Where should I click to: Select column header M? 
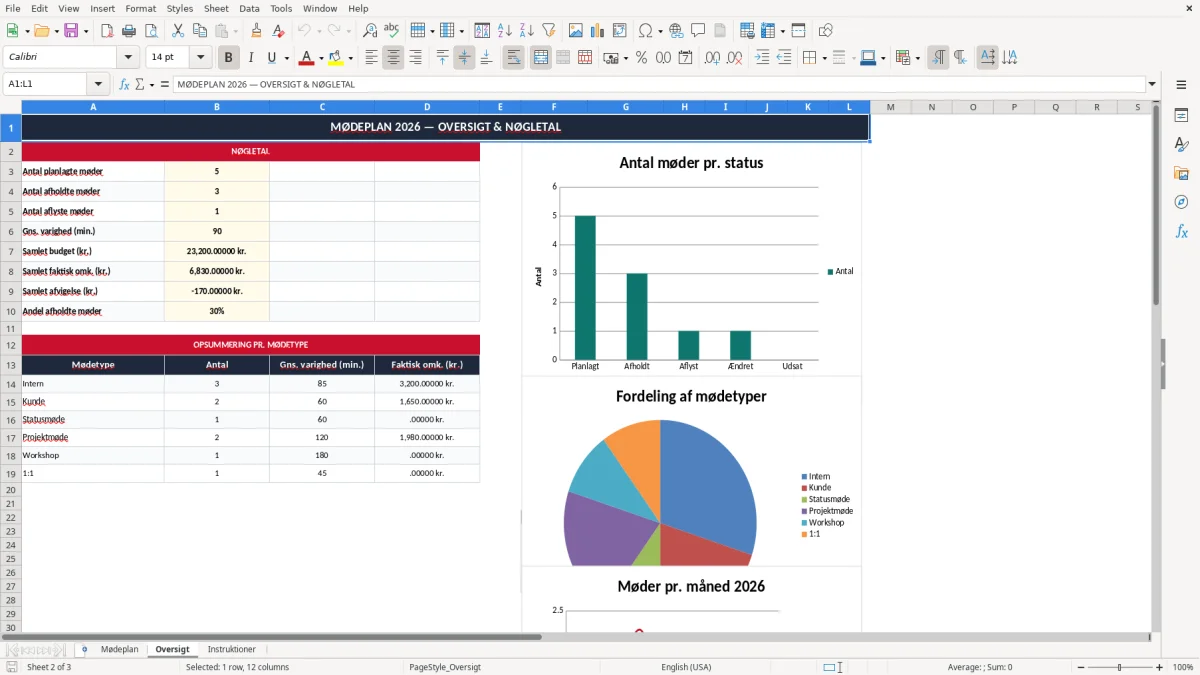(x=890, y=107)
